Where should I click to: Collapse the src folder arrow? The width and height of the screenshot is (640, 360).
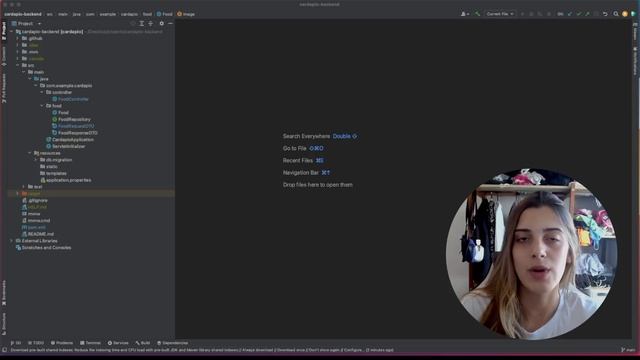18,65
